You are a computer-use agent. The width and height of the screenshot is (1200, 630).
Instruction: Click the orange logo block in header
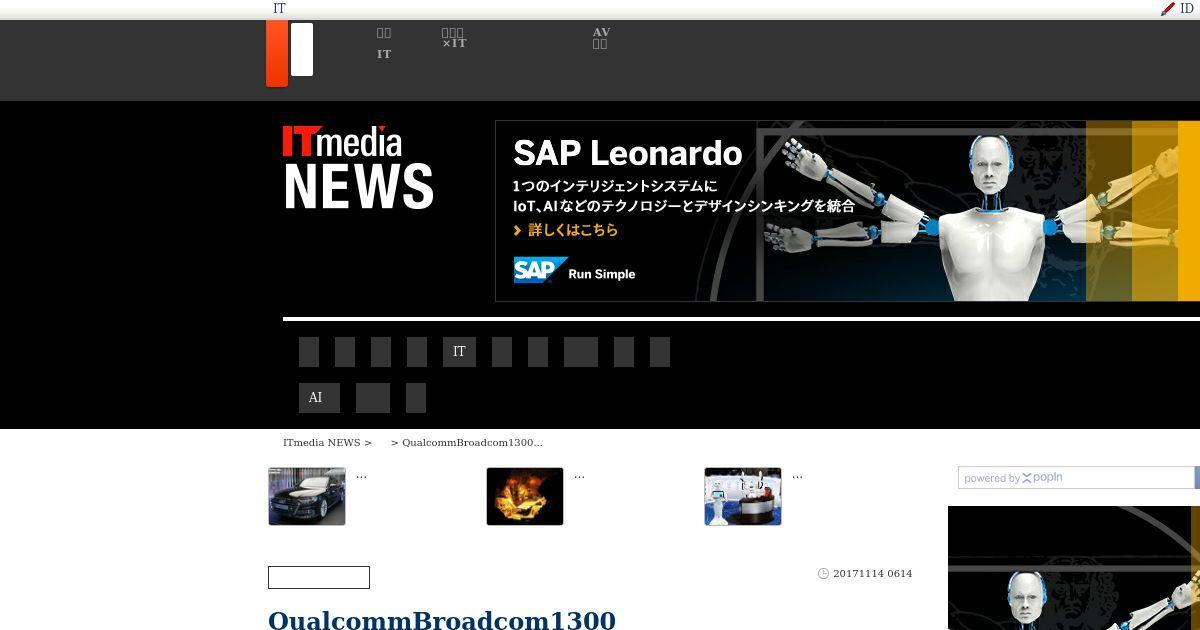pyautogui.click(x=277, y=53)
